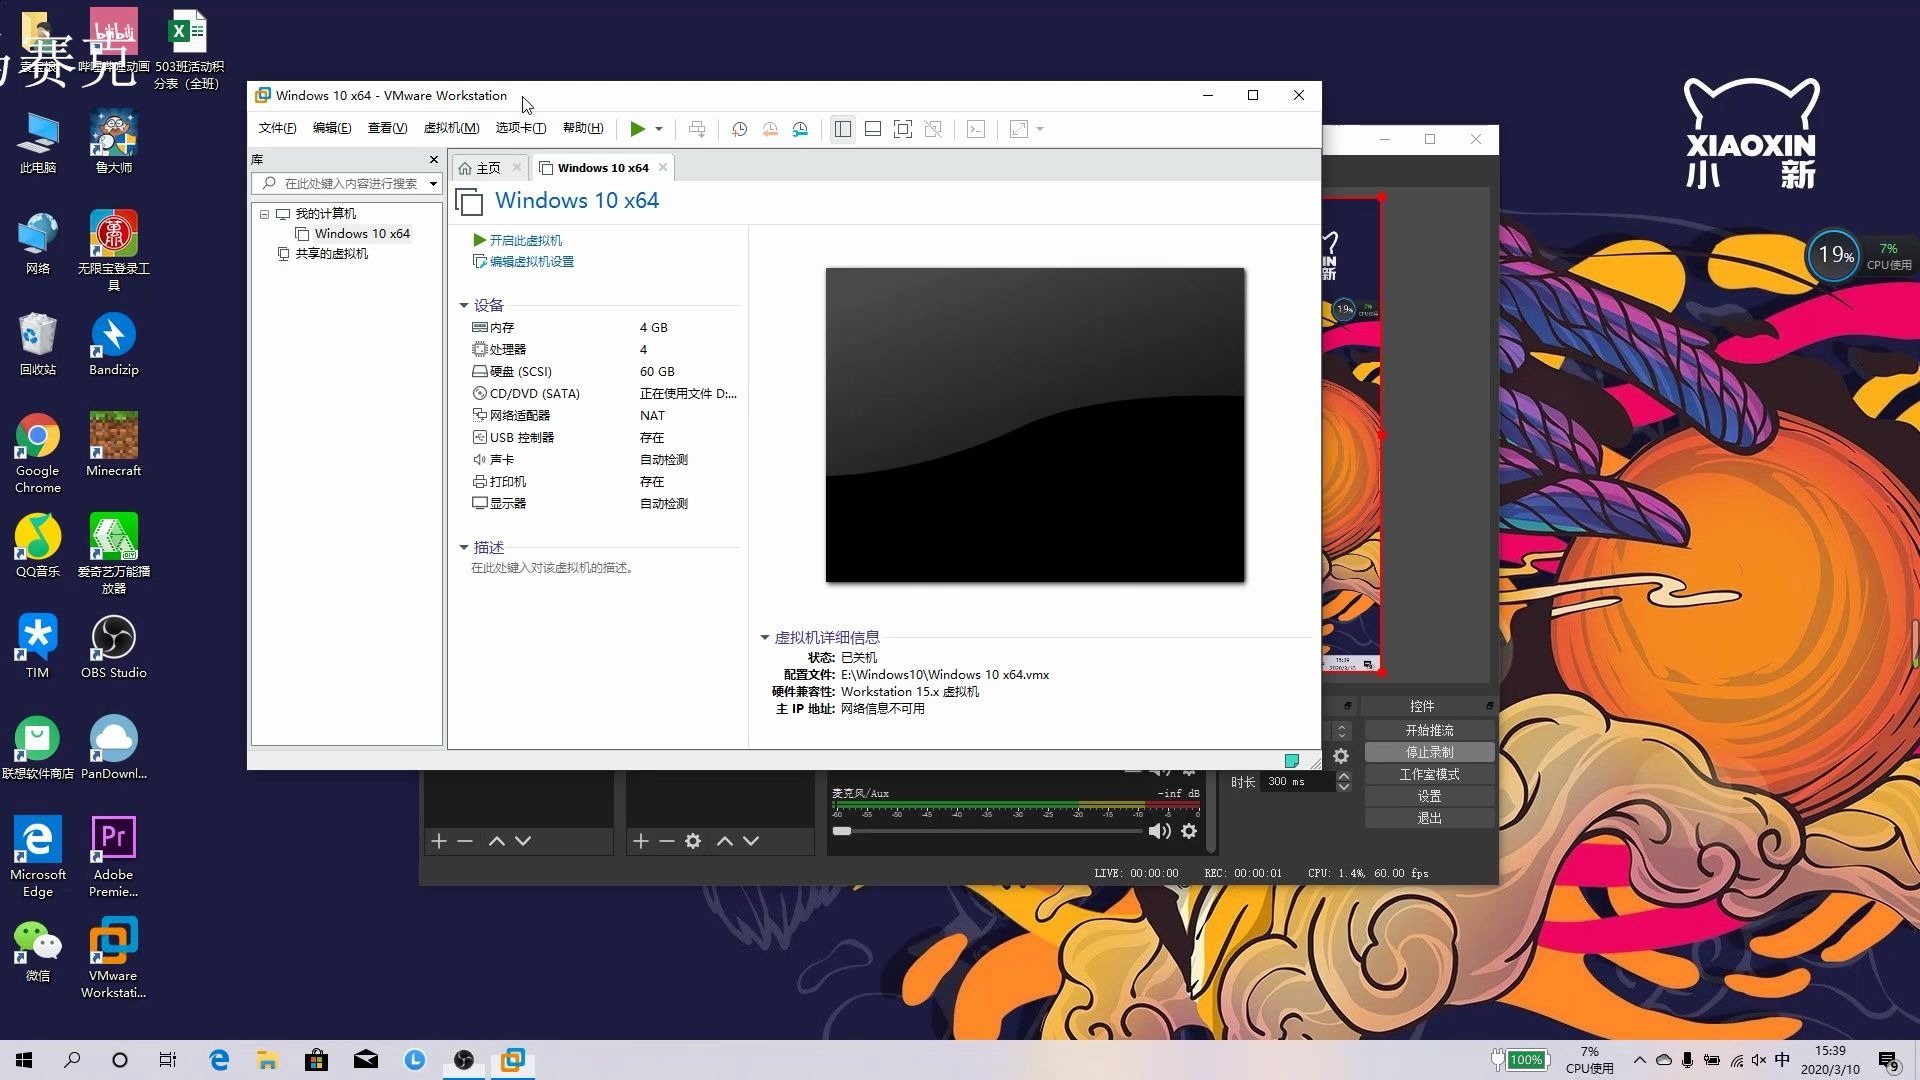1920x1080 pixels.
Task: Switch to the 主页 tab
Action: click(x=487, y=167)
